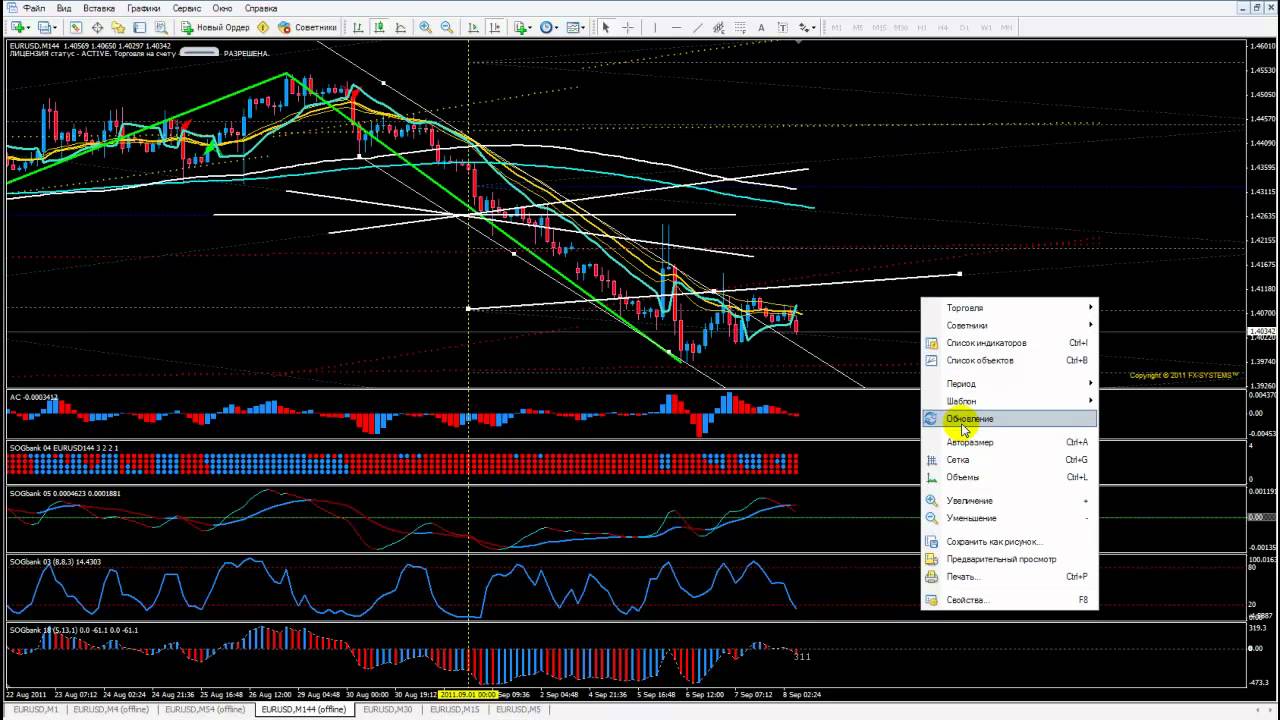Switch chart to bar chart style
The width and height of the screenshot is (1280, 720).
point(357,28)
